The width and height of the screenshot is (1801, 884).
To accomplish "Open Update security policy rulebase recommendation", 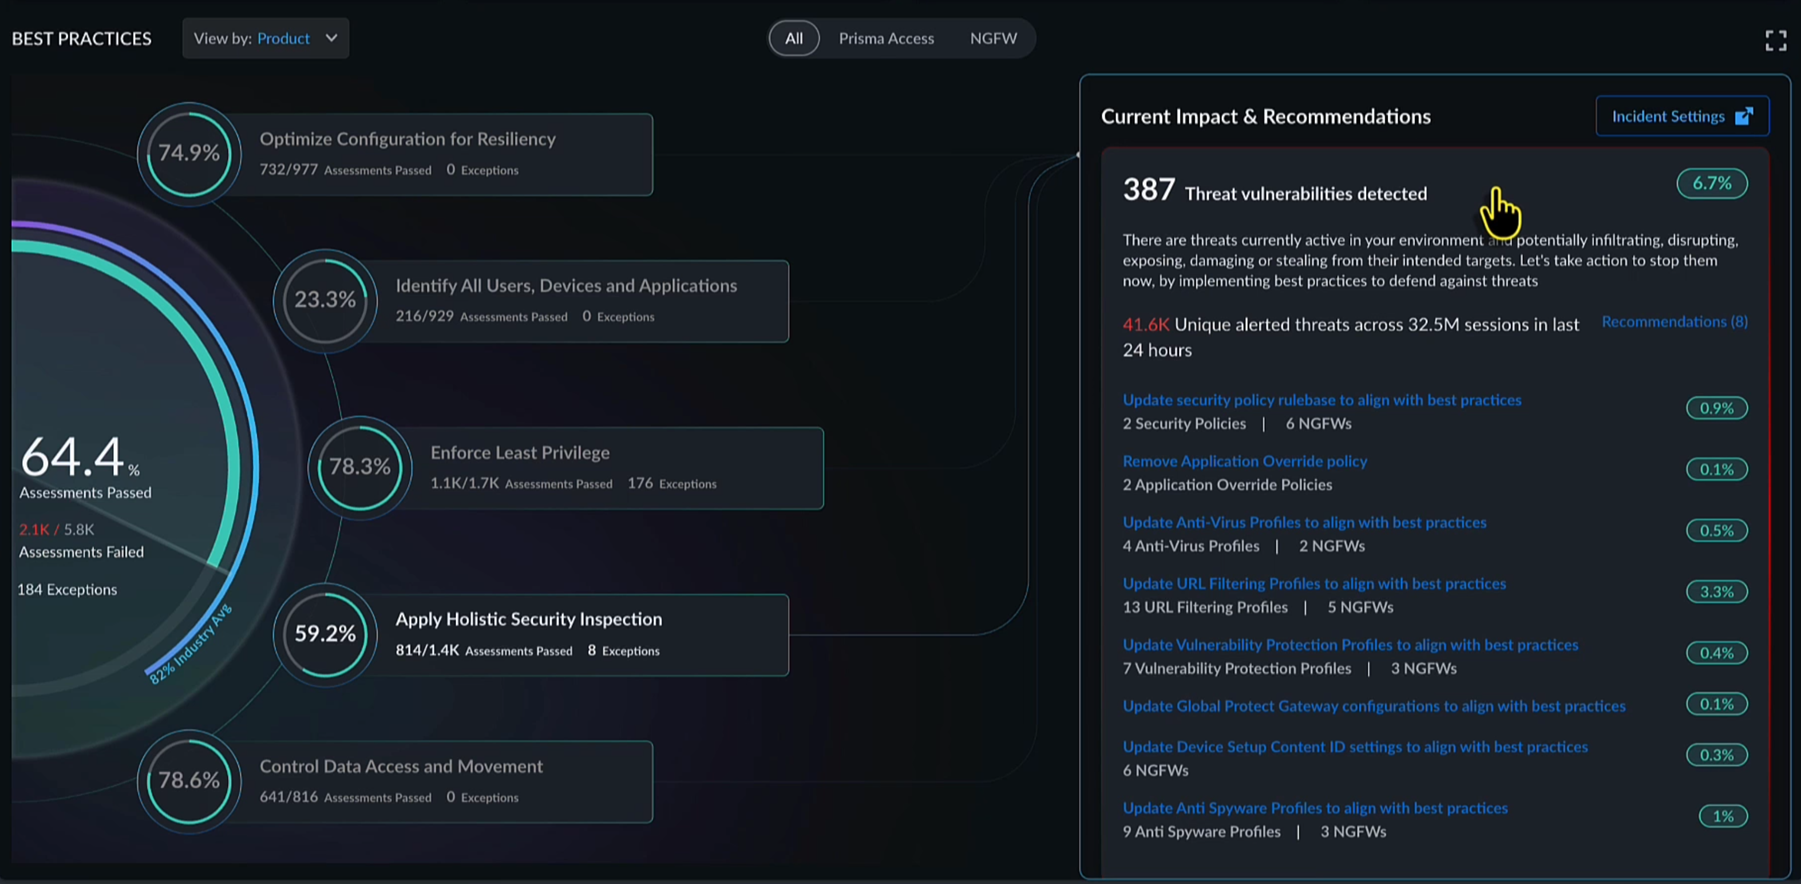I will pos(1321,400).
